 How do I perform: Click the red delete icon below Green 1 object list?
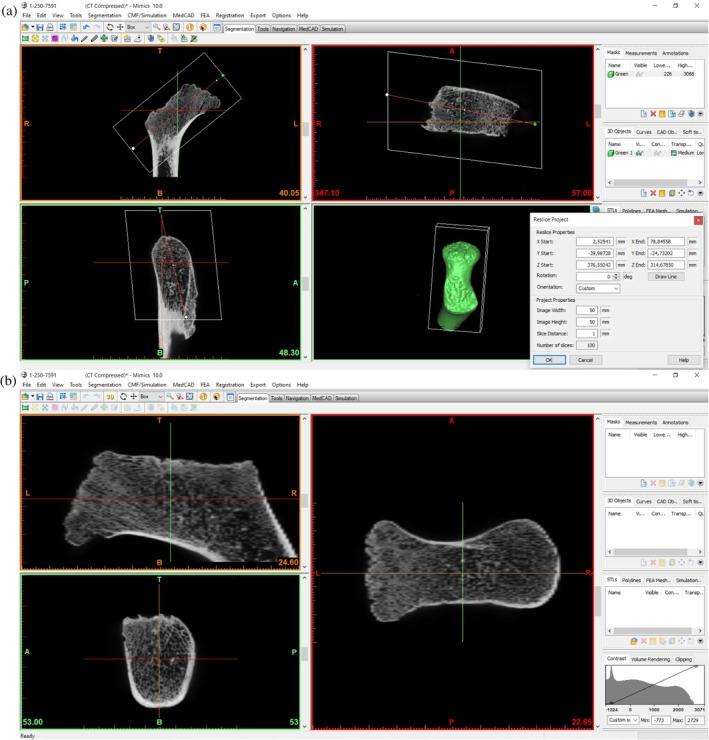click(x=653, y=192)
